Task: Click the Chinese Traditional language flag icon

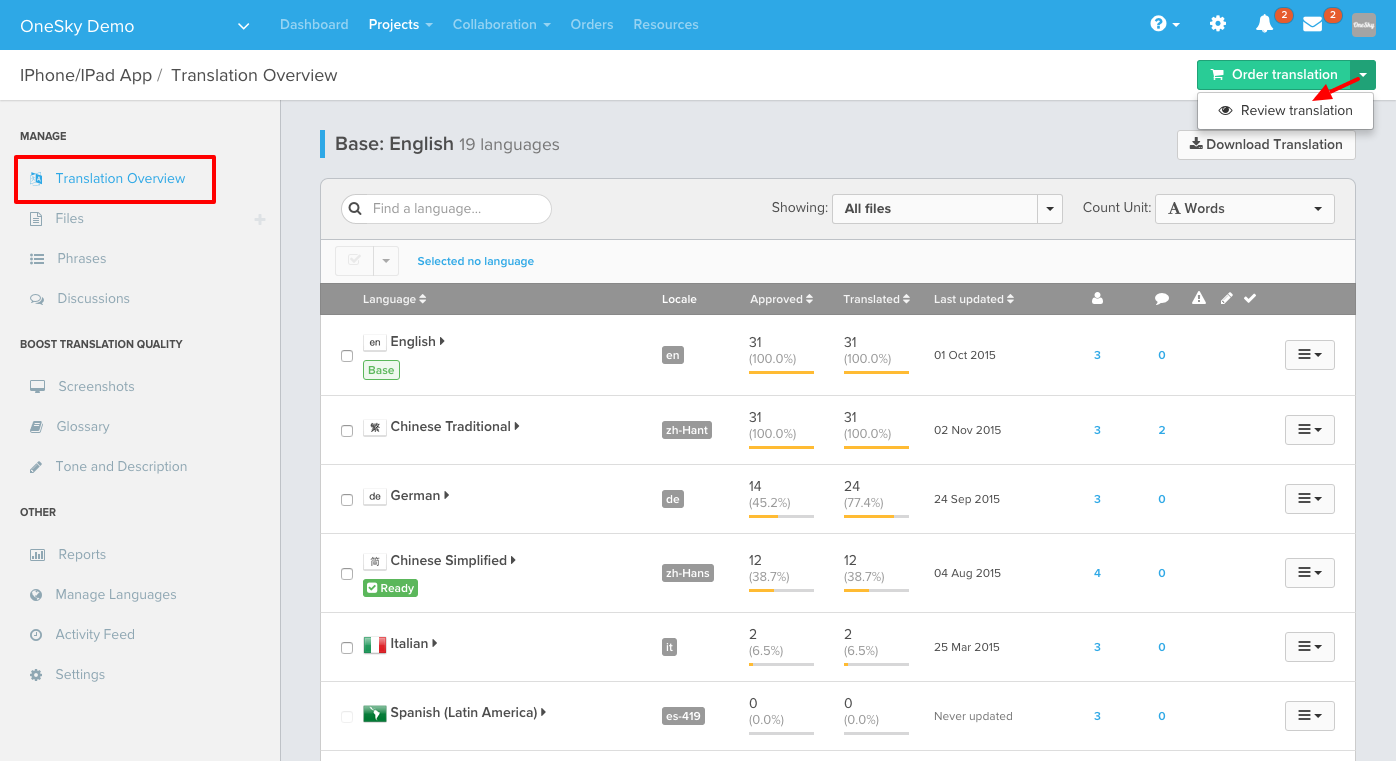Action: (375, 427)
